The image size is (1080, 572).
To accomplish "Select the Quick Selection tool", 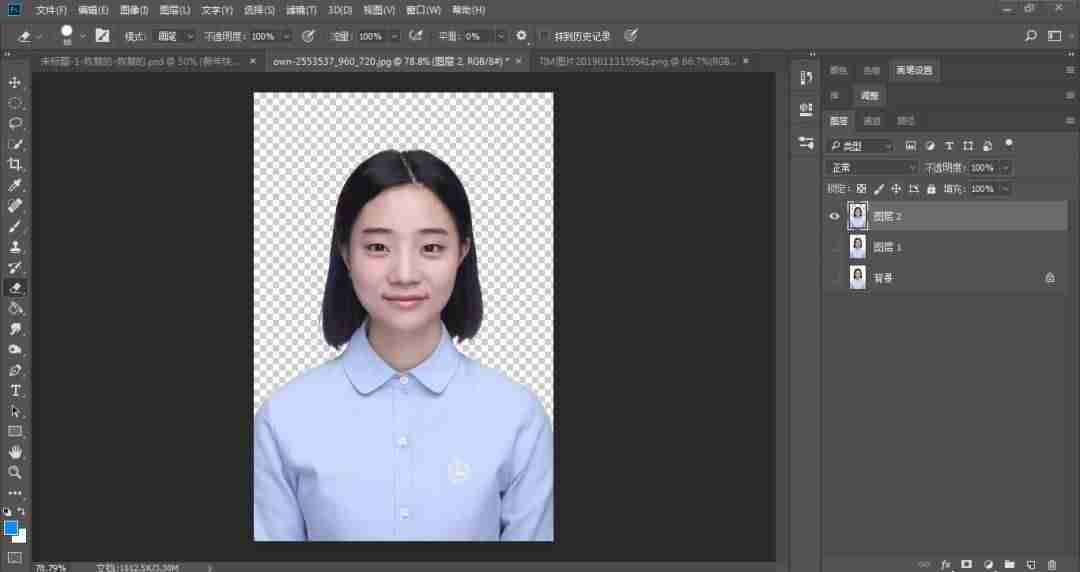I will click(14, 144).
